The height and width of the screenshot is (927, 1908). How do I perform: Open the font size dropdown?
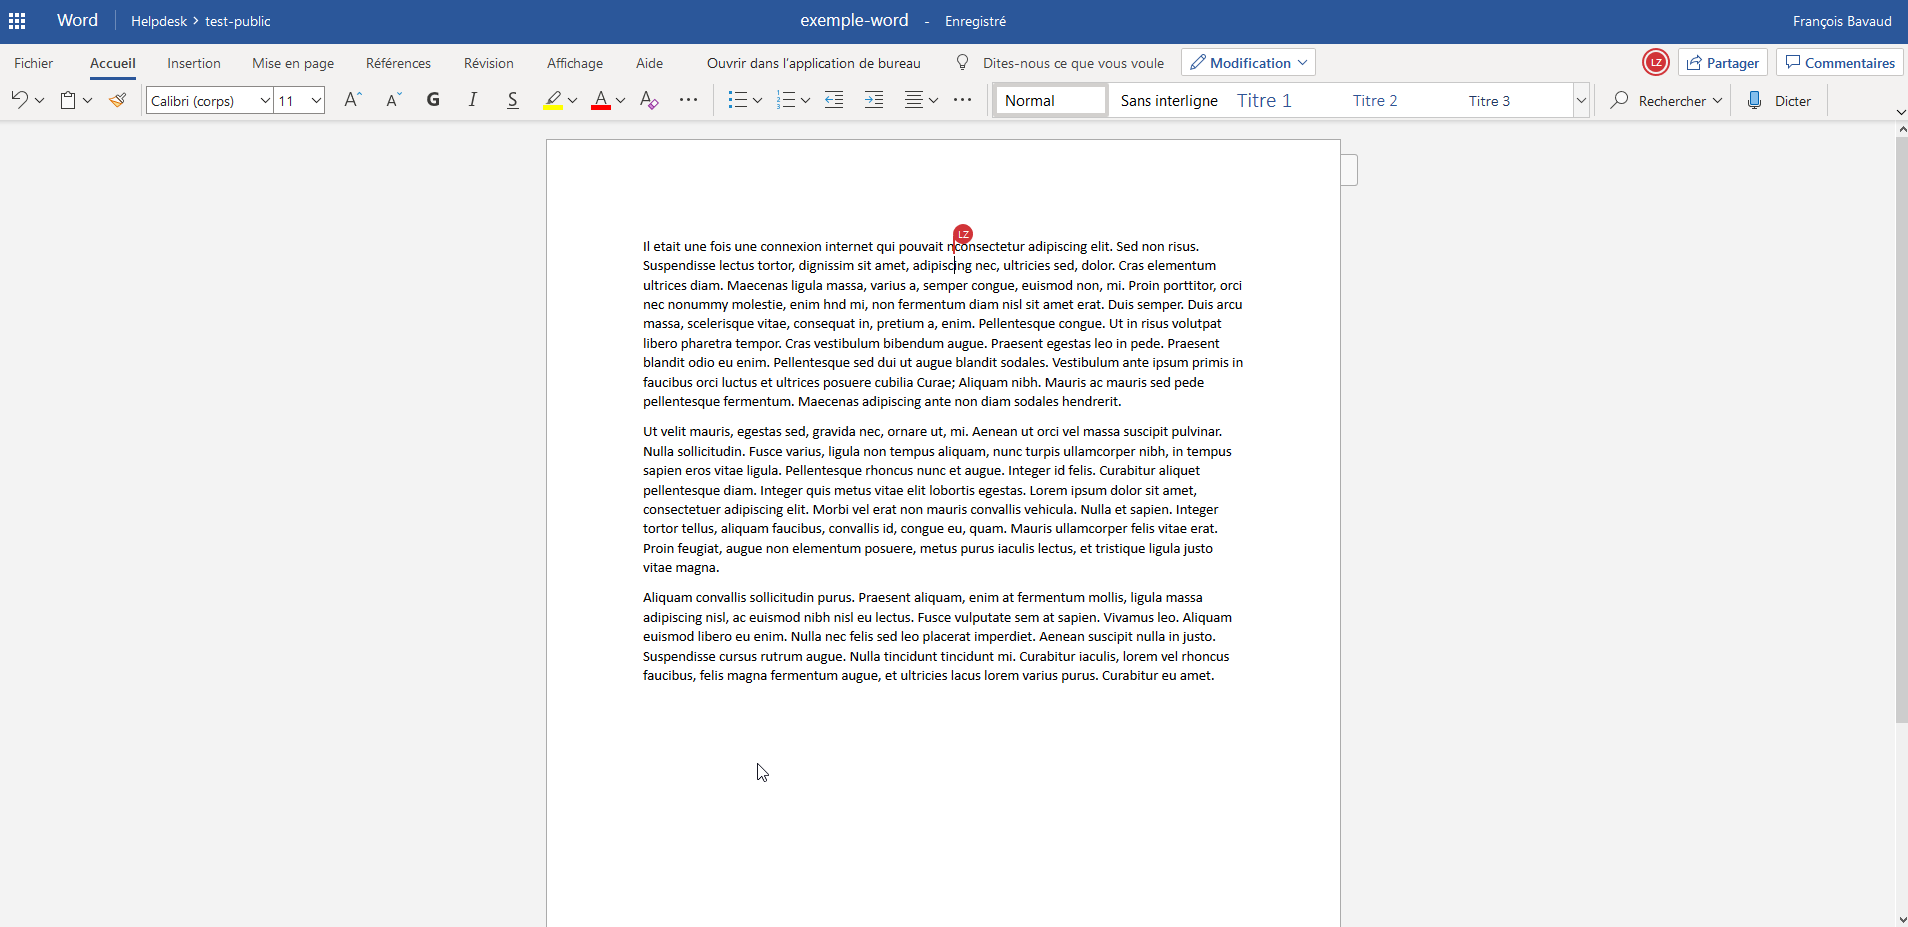point(316,100)
